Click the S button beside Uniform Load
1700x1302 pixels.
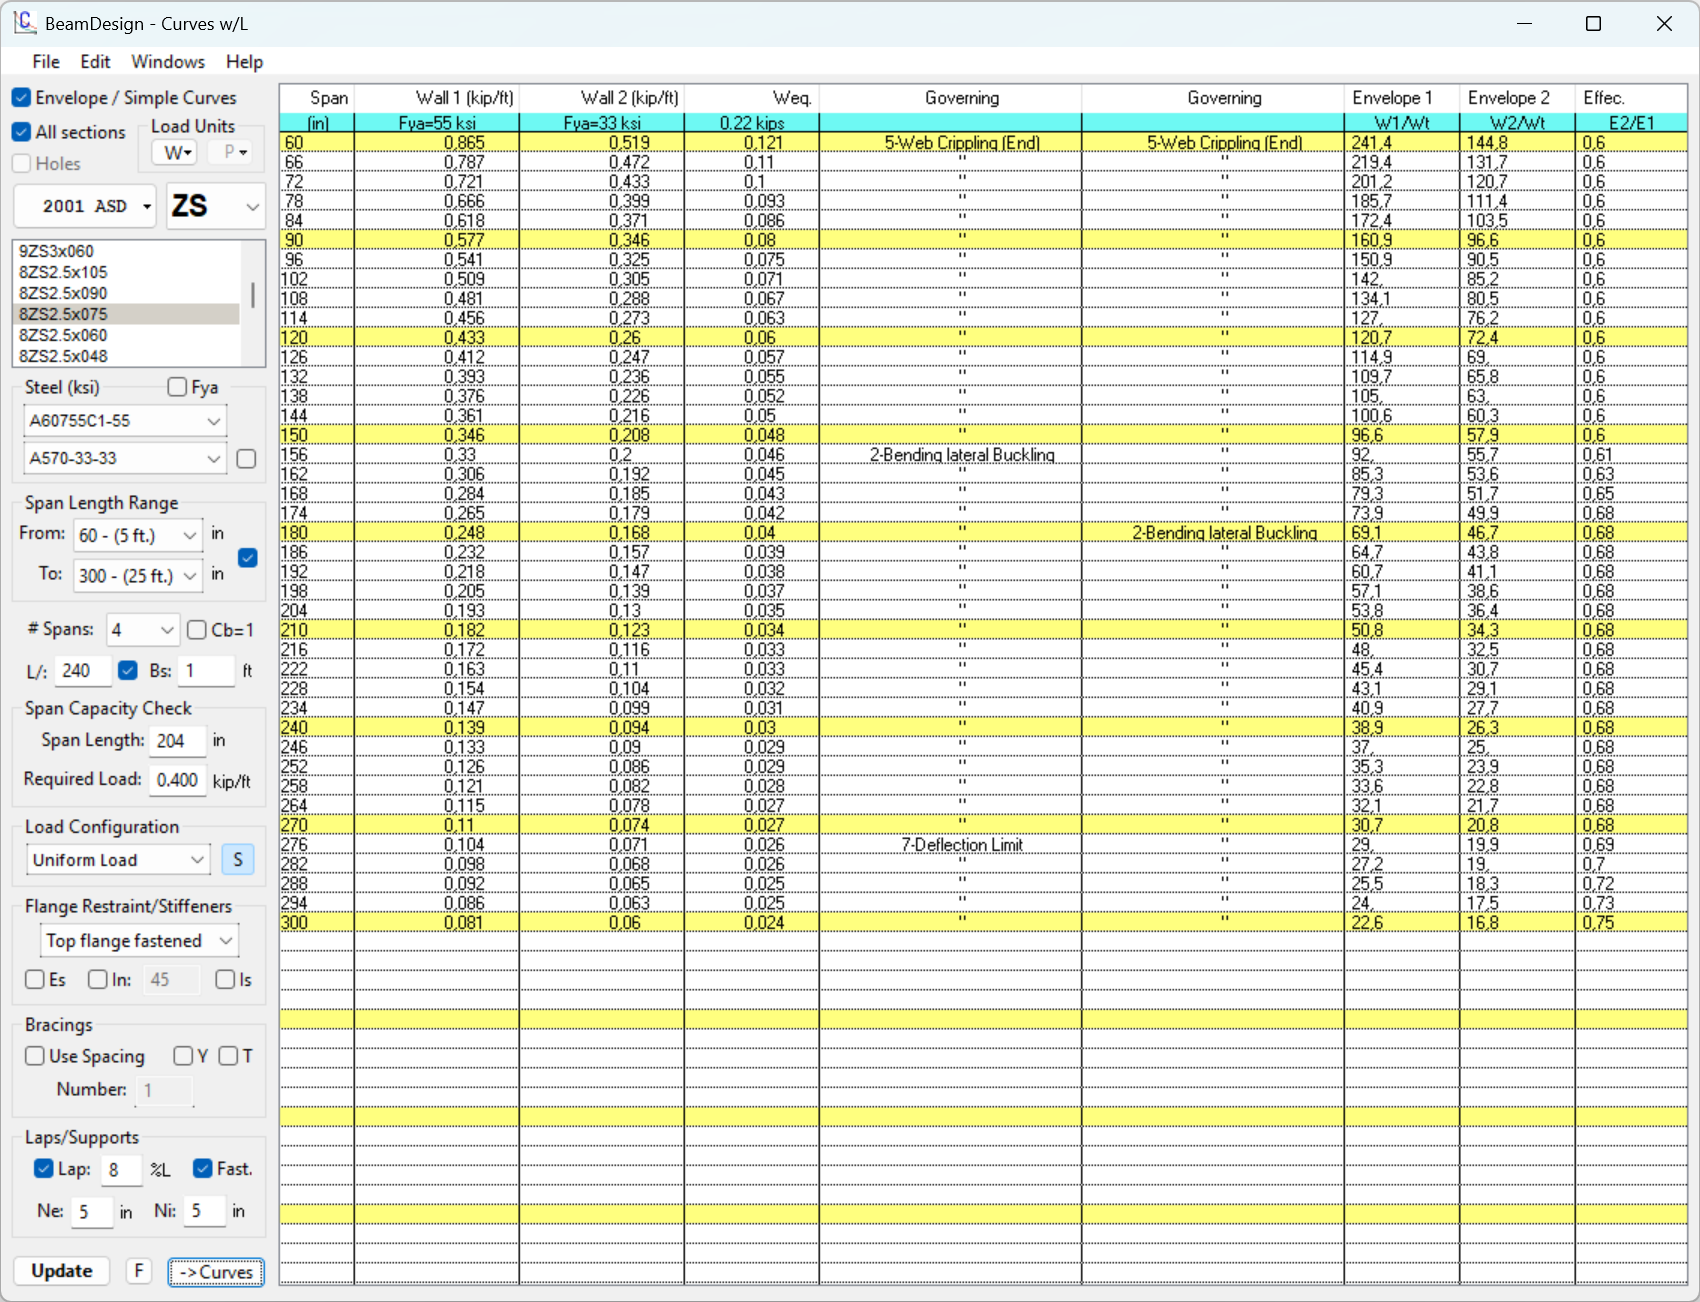point(238,860)
